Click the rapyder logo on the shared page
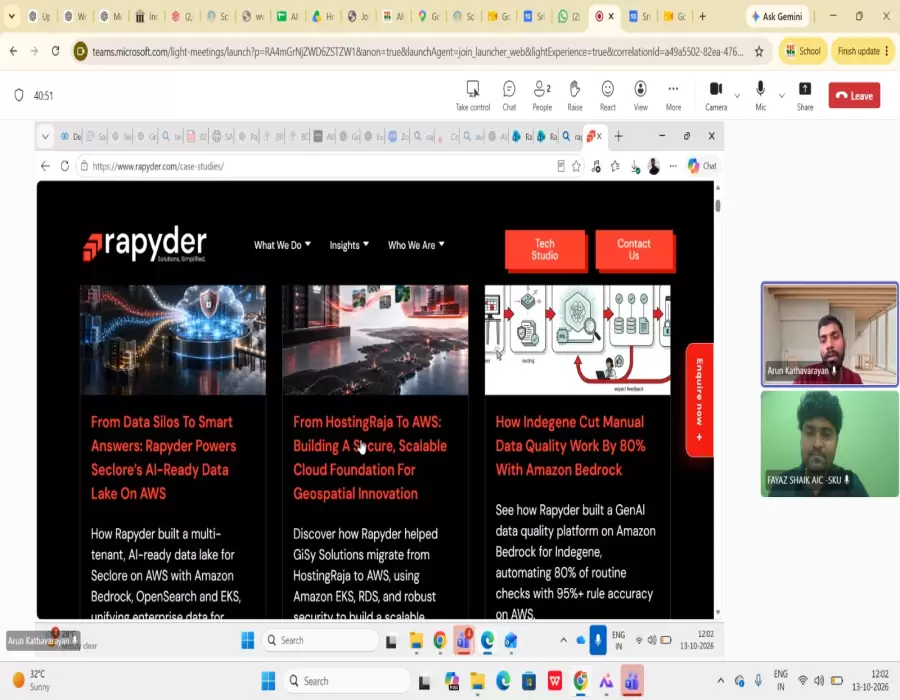Viewport: 900px width, 700px height. [144, 245]
